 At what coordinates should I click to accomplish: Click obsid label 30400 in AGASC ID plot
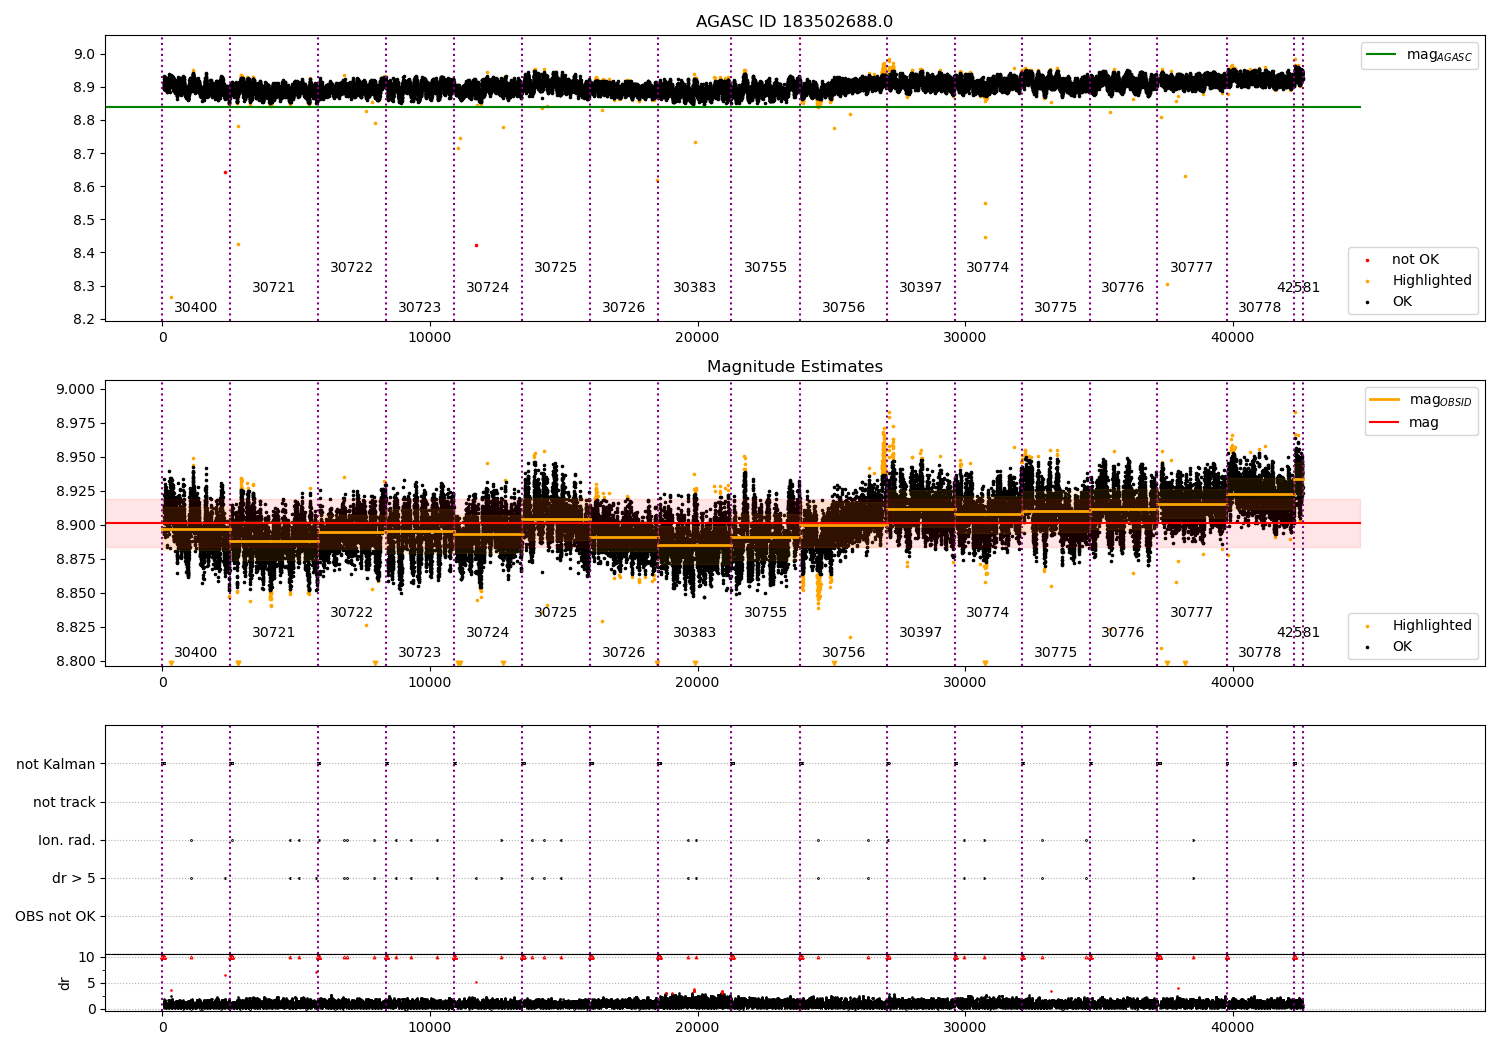pyautogui.click(x=195, y=308)
